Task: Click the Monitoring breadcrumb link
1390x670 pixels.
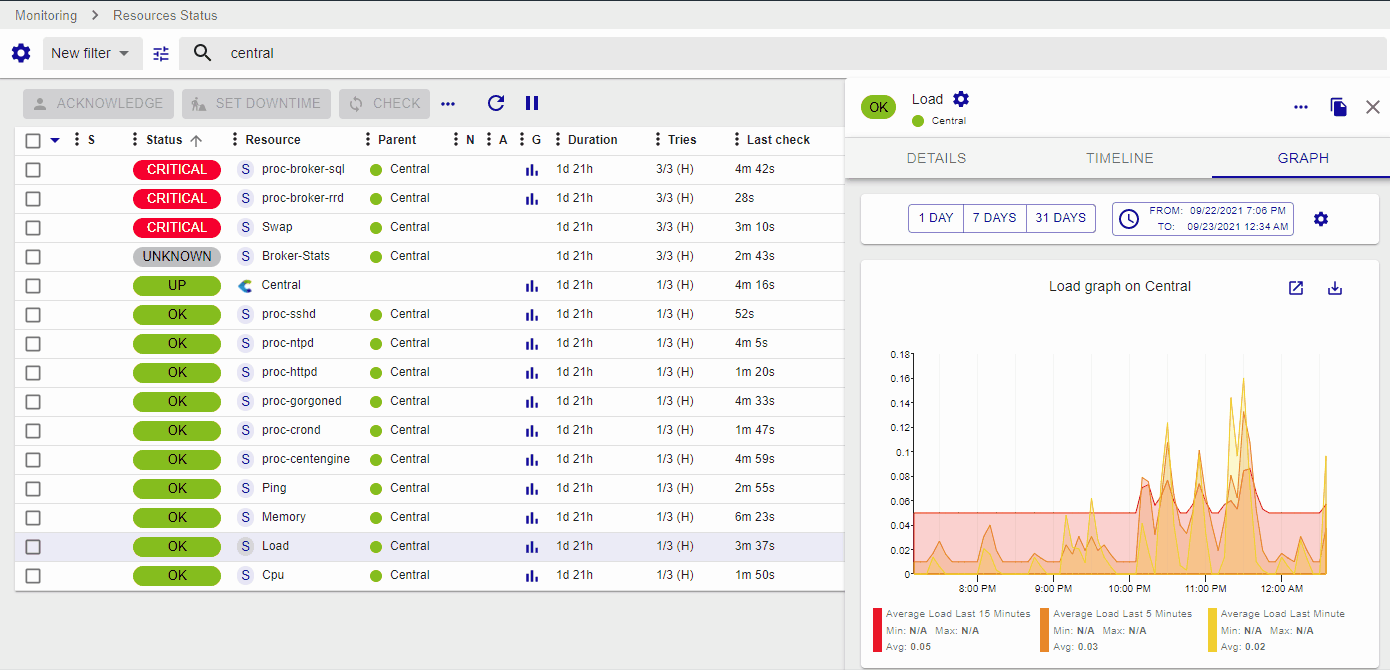Action: [46, 15]
